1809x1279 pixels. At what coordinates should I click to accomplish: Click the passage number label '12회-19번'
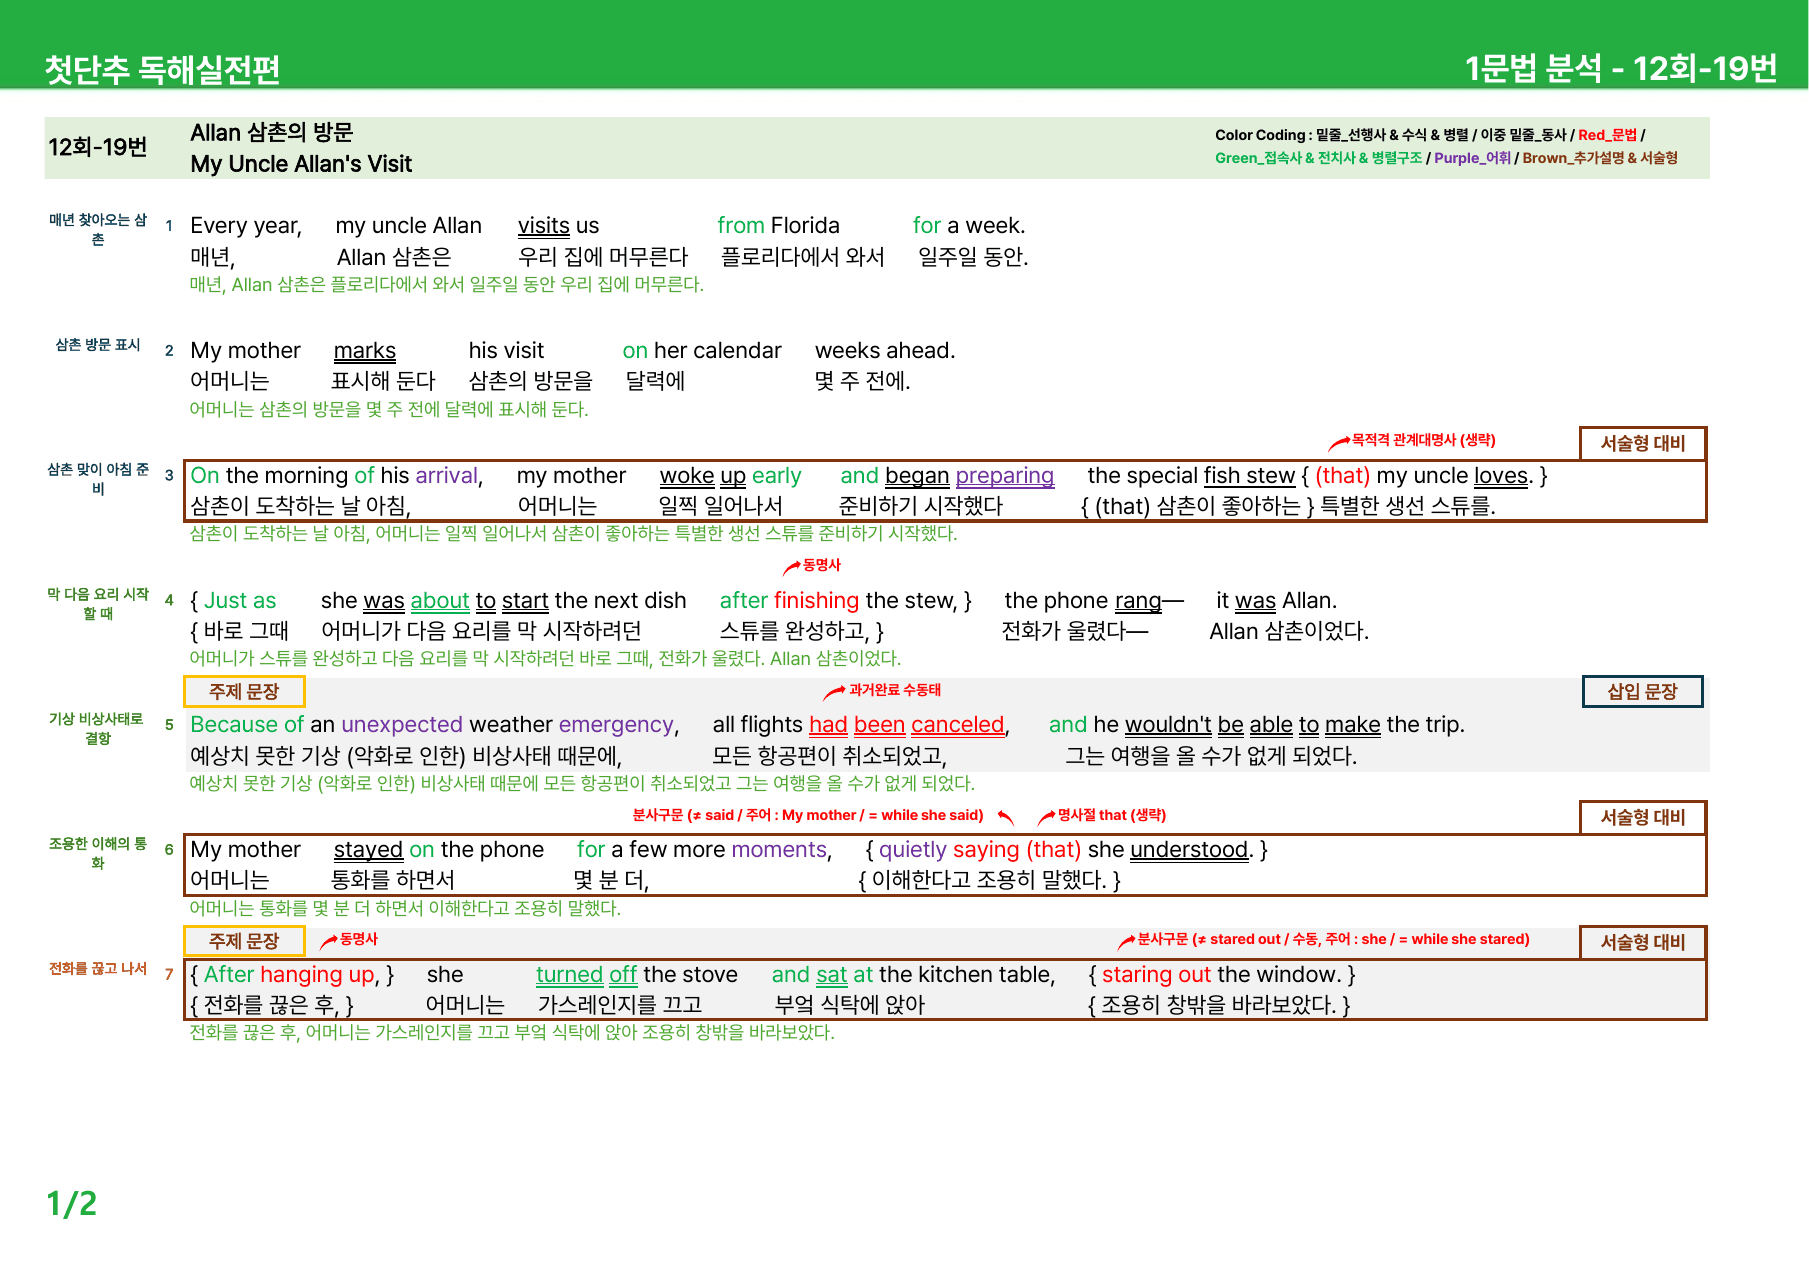(x=98, y=147)
